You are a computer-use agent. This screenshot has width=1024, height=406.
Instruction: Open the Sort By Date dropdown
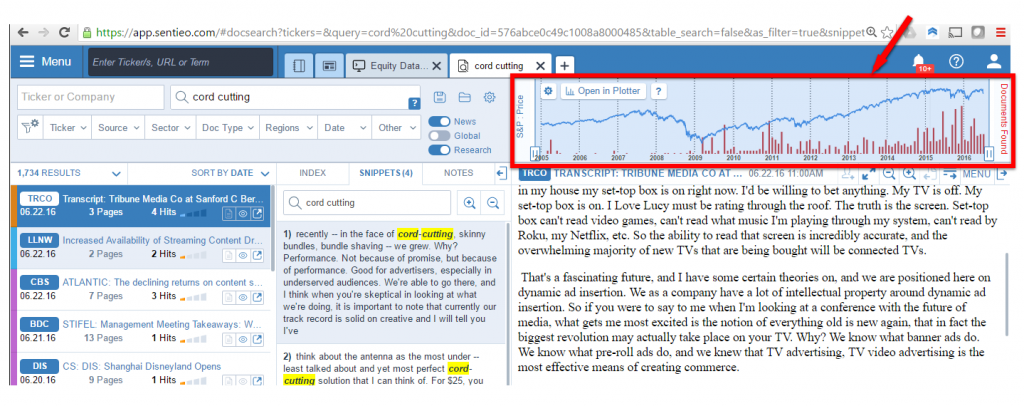click(x=229, y=174)
